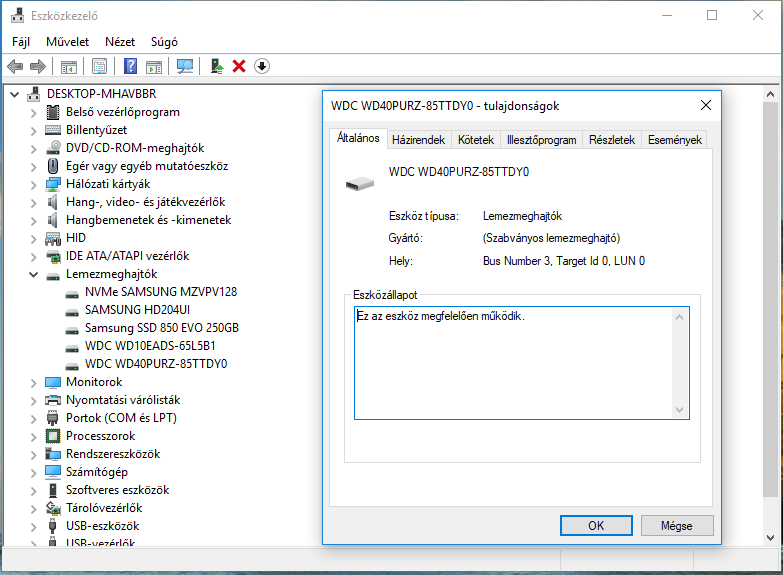This screenshot has height=575, width=783.
Task: Click the Nyomtatási várólisták printer icon
Action: [53, 400]
